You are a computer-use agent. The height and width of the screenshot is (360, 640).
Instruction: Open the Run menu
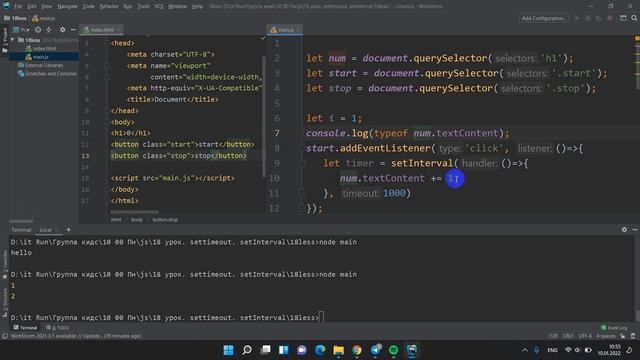127,6
